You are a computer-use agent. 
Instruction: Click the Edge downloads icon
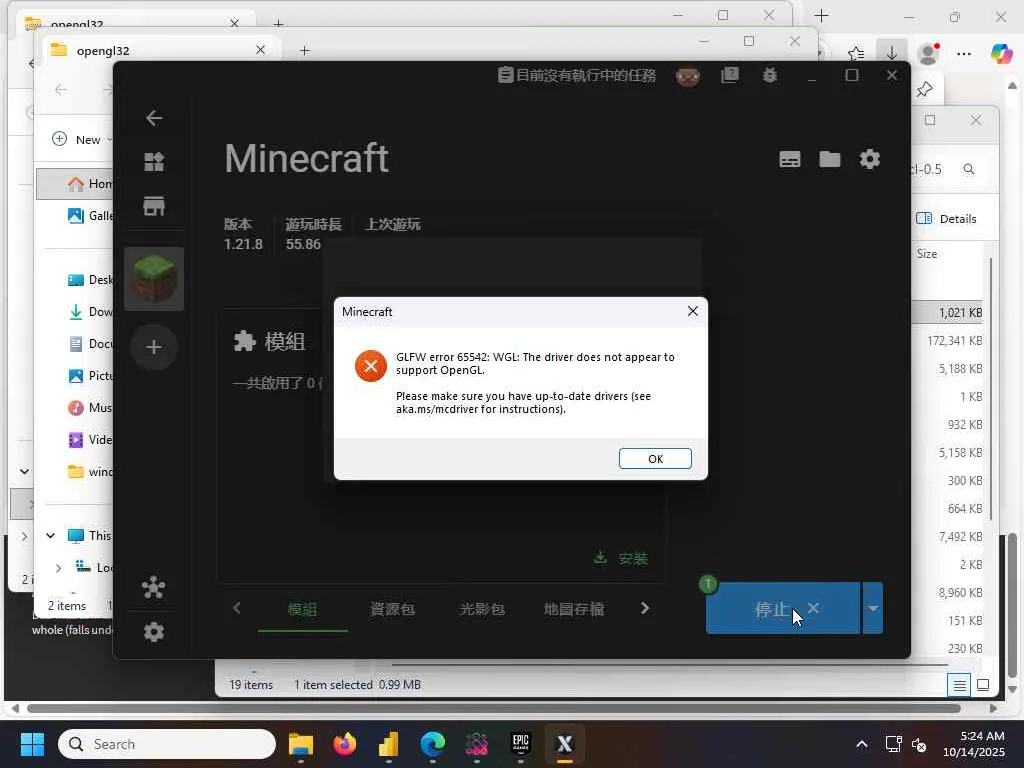(x=891, y=54)
